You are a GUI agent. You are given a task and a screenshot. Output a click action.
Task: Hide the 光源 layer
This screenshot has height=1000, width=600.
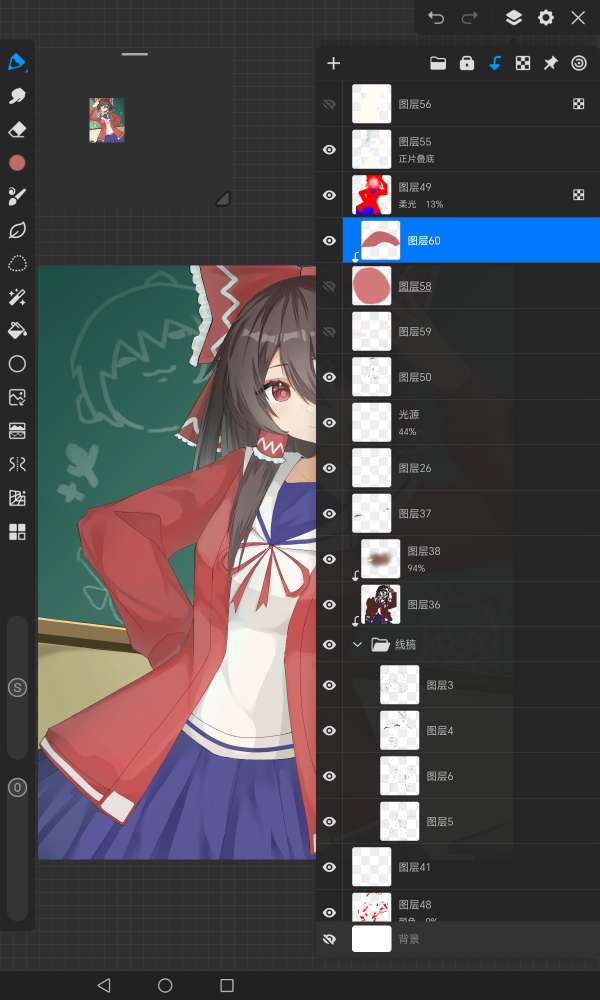click(329, 423)
